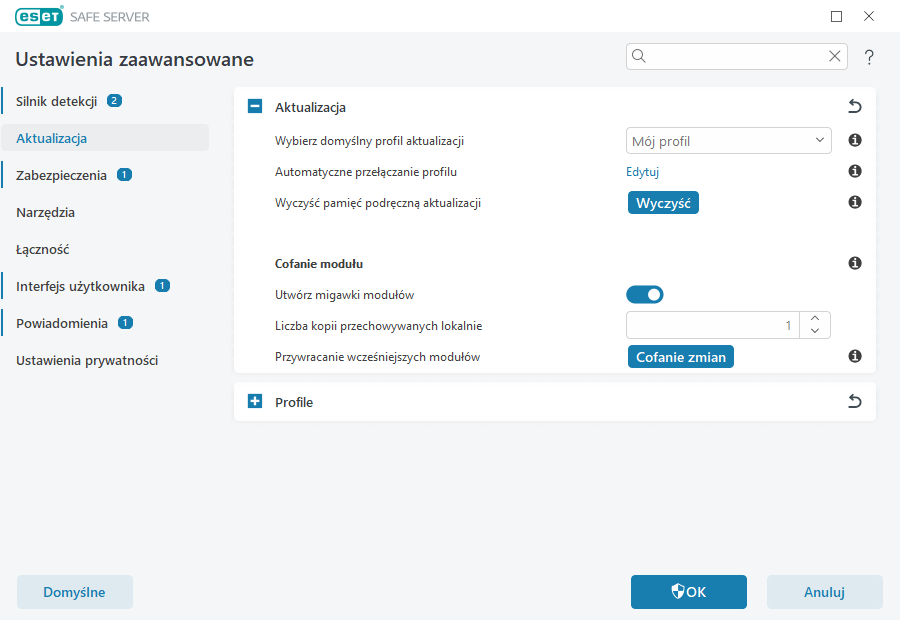Click the magnifier icon in the search box
The width and height of the screenshot is (900, 620).
(639, 56)
